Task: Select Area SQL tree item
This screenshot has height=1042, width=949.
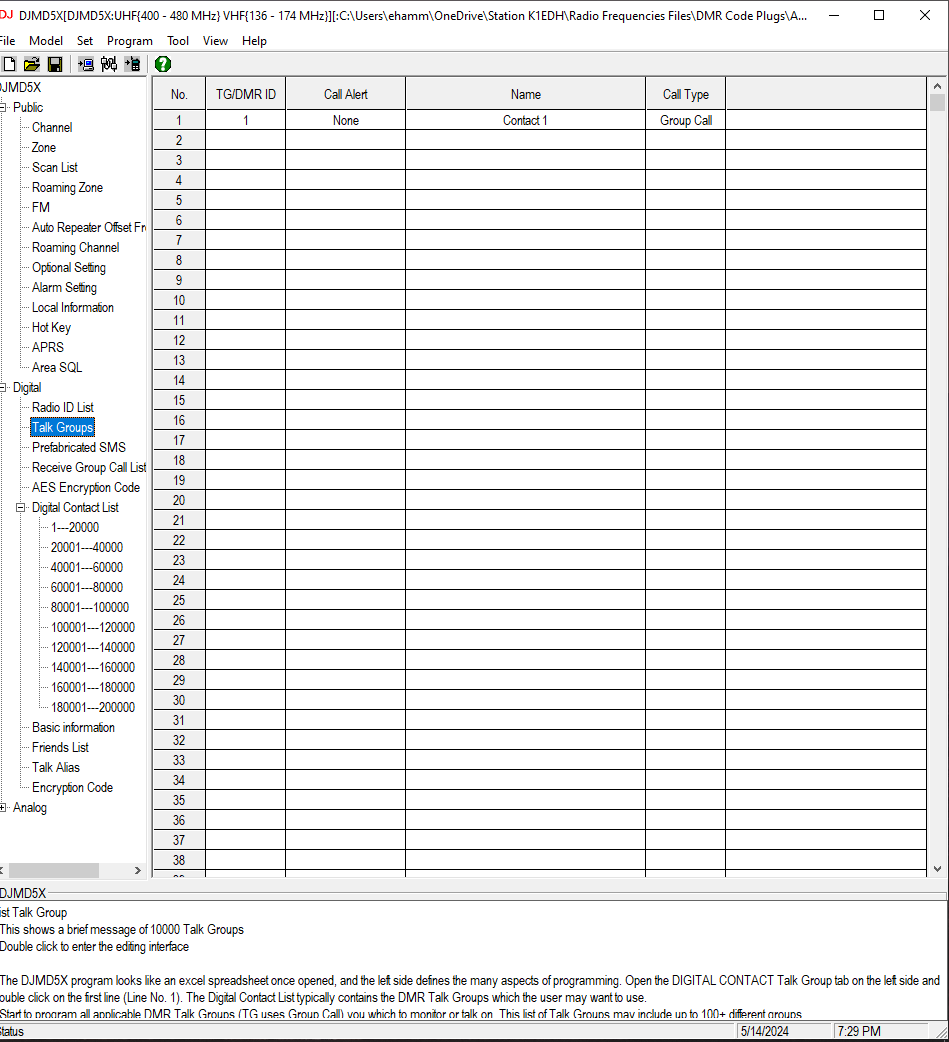Action: point(56,367)
